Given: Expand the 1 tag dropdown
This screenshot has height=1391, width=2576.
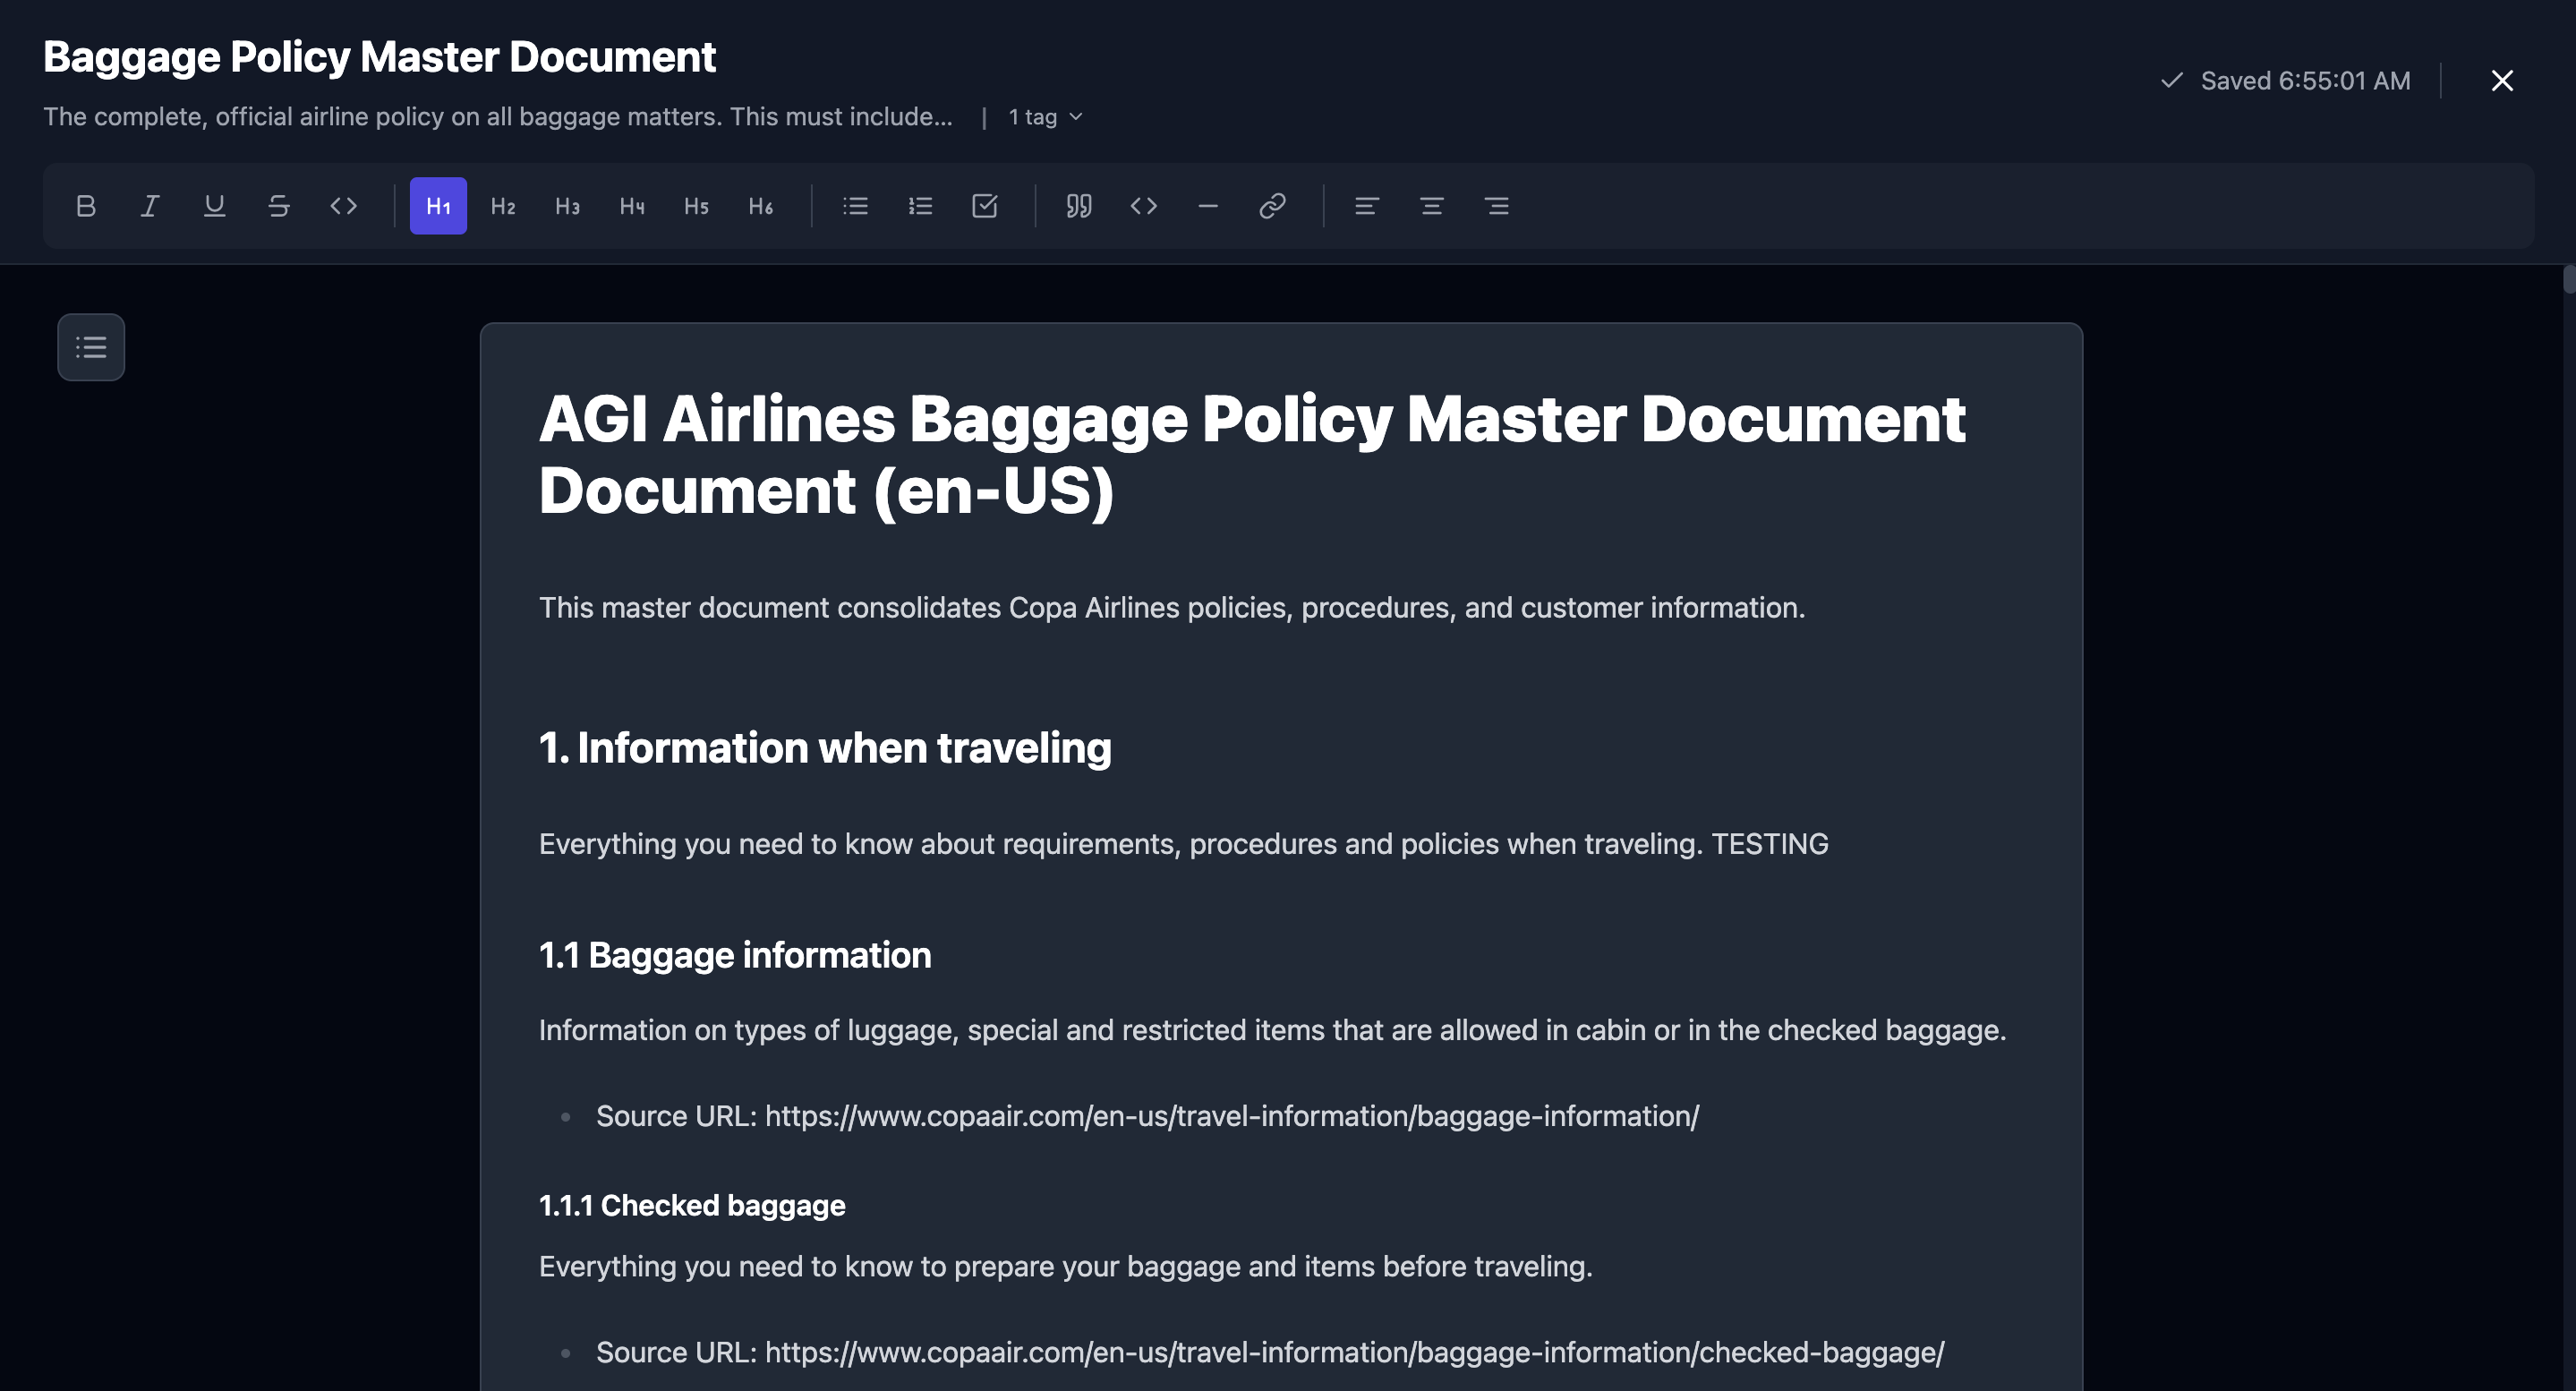Looking at the screenshot, I should [1045, 117].
